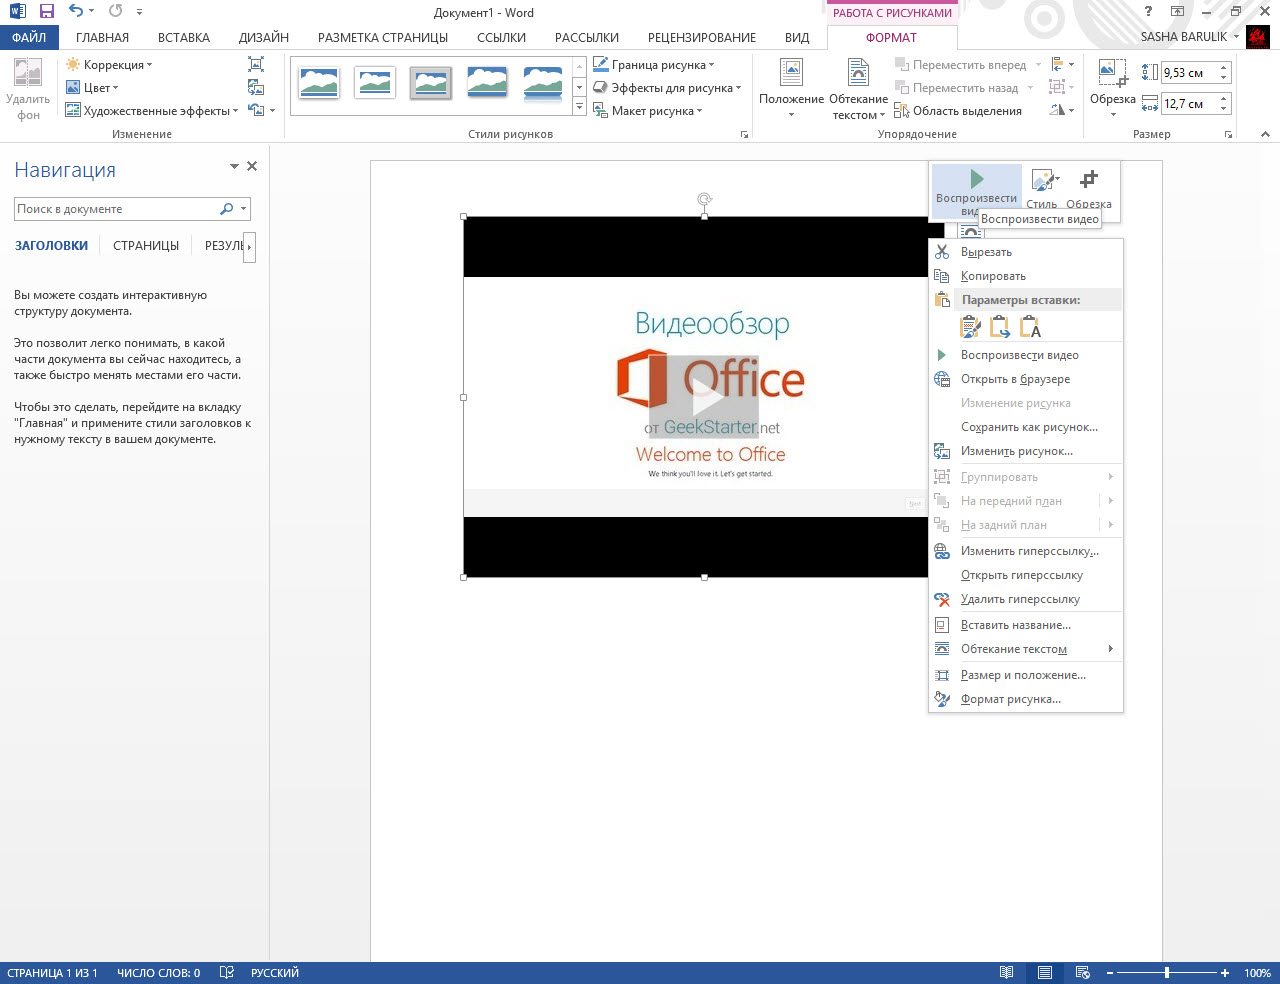Click the Save icon in quick access toolbar
The image size is (1280, 984).
point(46,12)
